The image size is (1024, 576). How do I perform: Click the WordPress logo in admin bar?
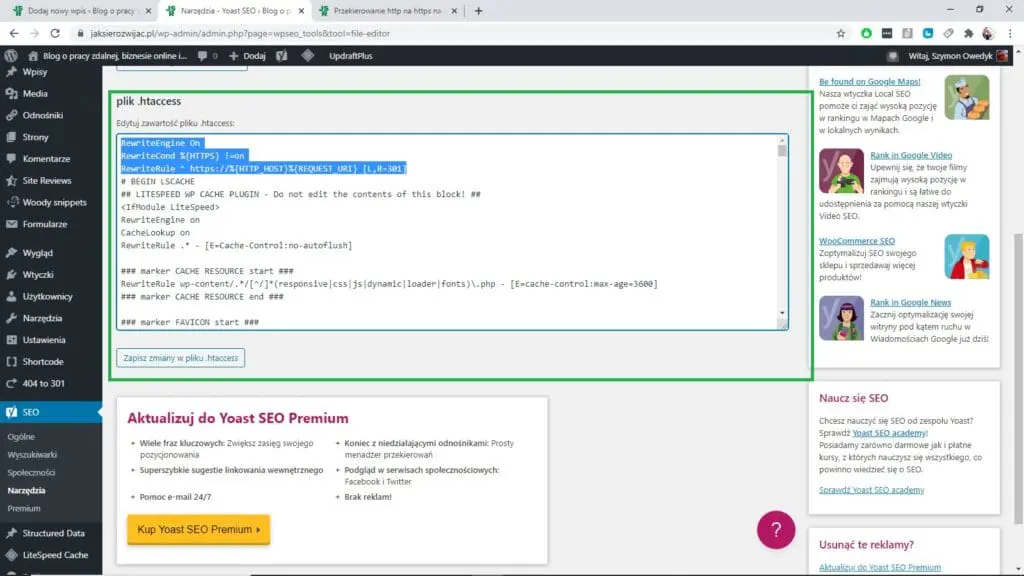(11, 56)
